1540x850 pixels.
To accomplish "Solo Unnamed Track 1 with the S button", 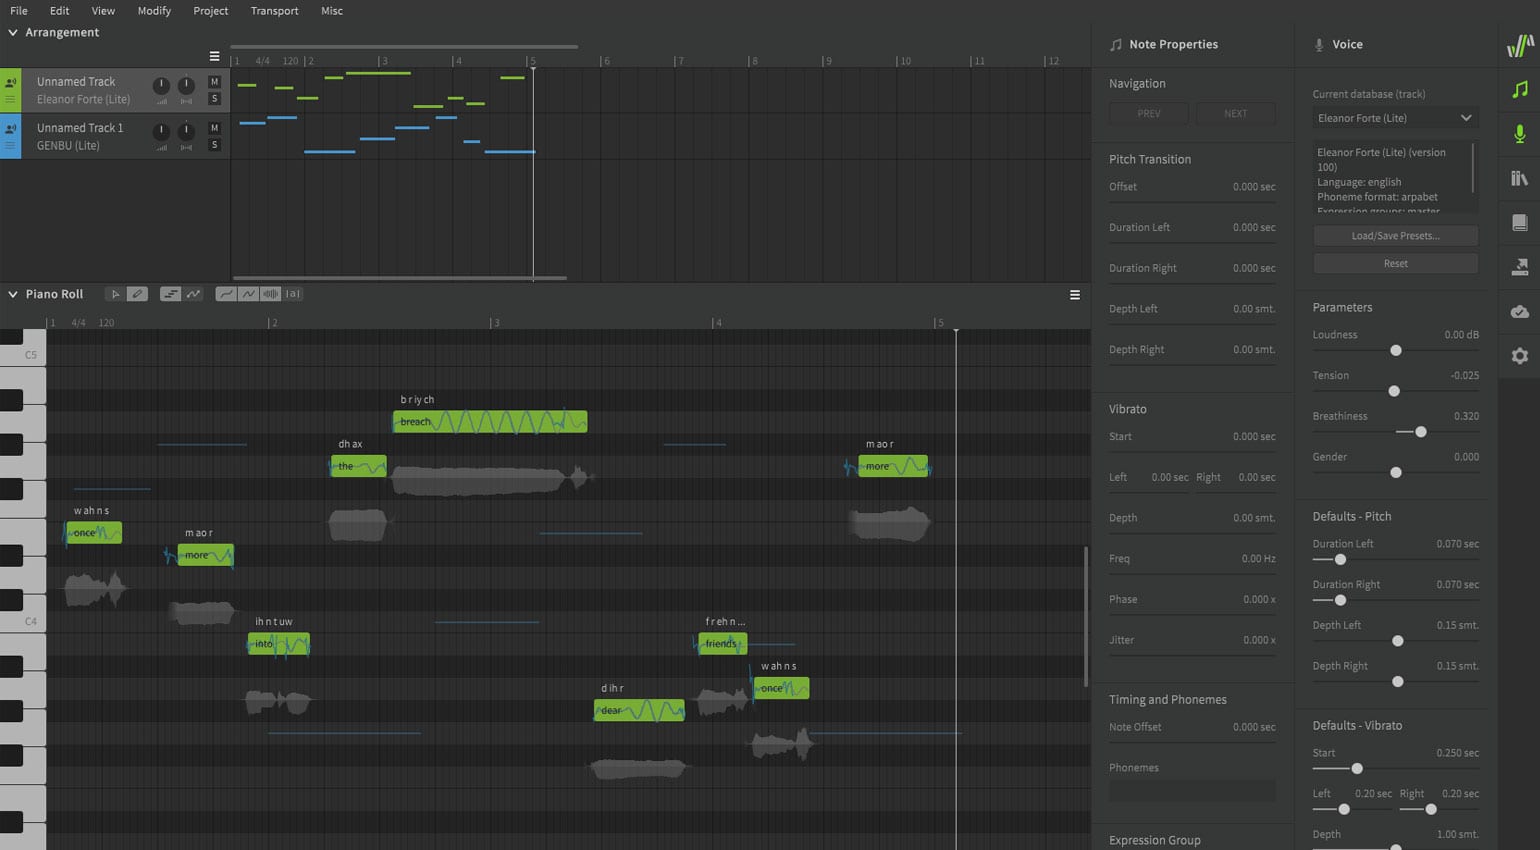I will point(214,145).
